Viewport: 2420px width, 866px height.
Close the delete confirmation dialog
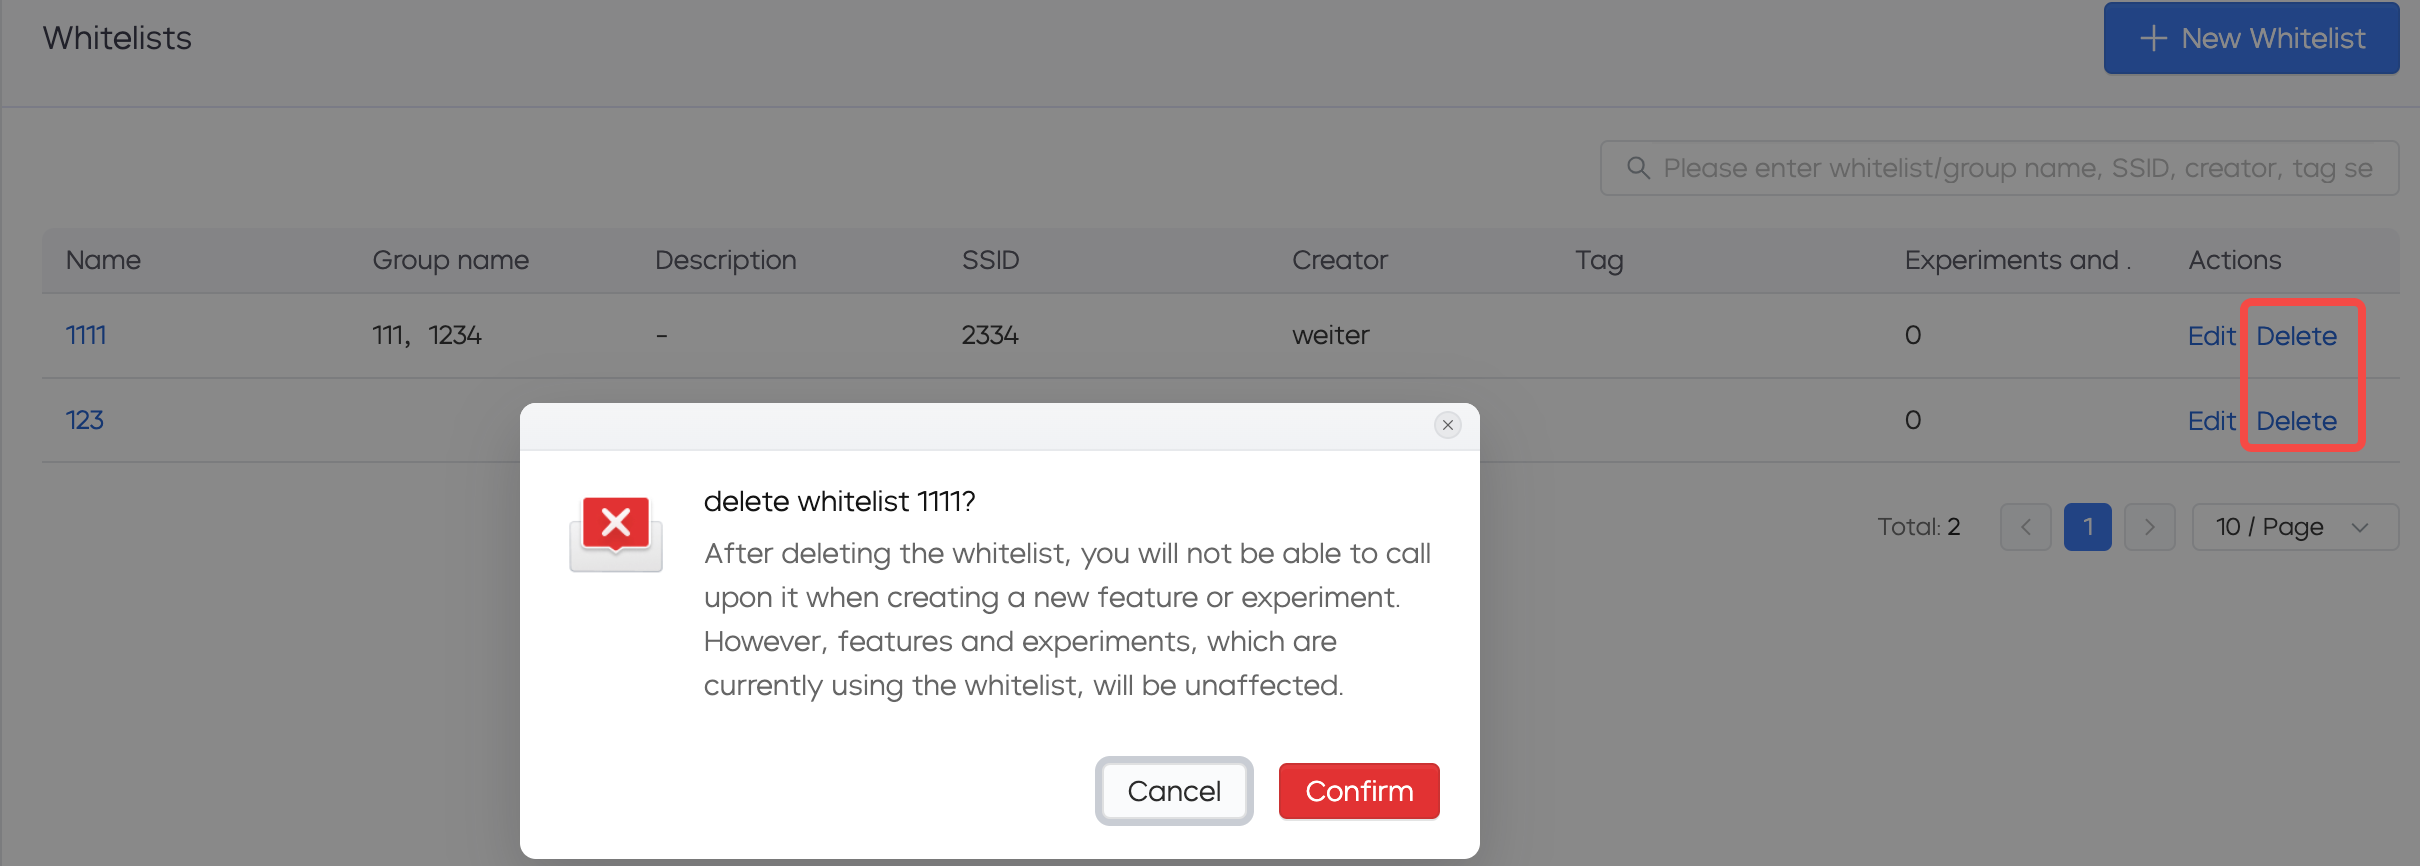(1447, 425)
